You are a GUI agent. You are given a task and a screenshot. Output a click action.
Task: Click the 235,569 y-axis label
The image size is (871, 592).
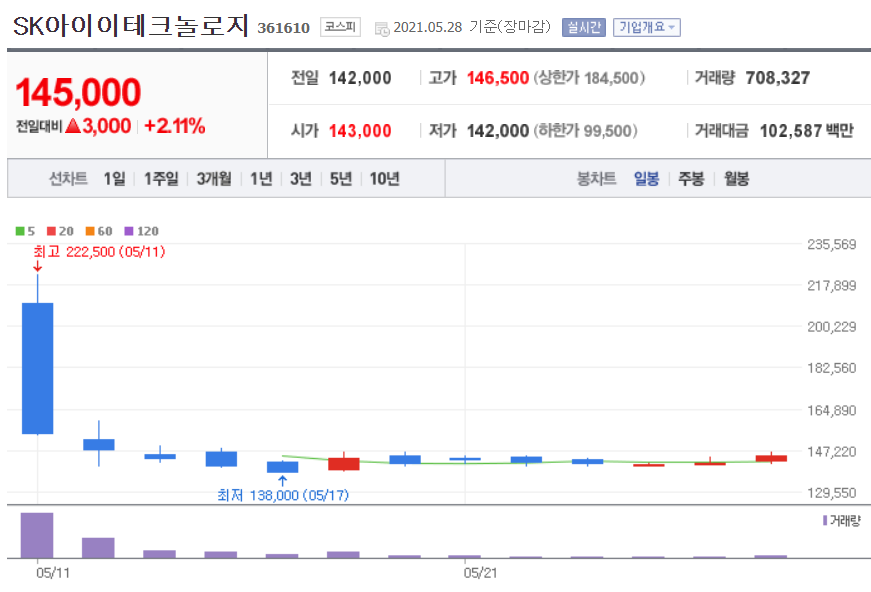pyautogui.click(x=832, y=244)
